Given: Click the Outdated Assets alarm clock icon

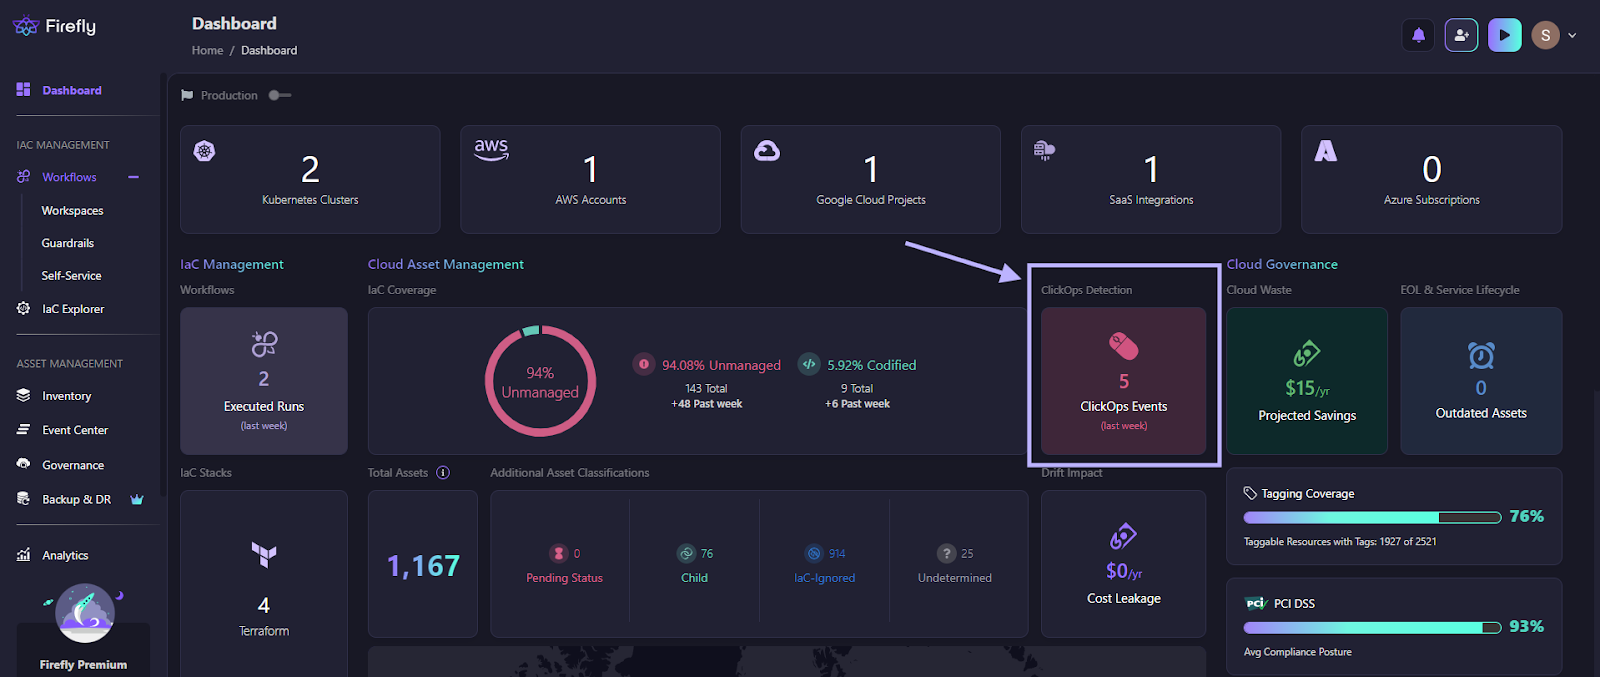Looking at the screenshot, I should (x=1481, y=355).
